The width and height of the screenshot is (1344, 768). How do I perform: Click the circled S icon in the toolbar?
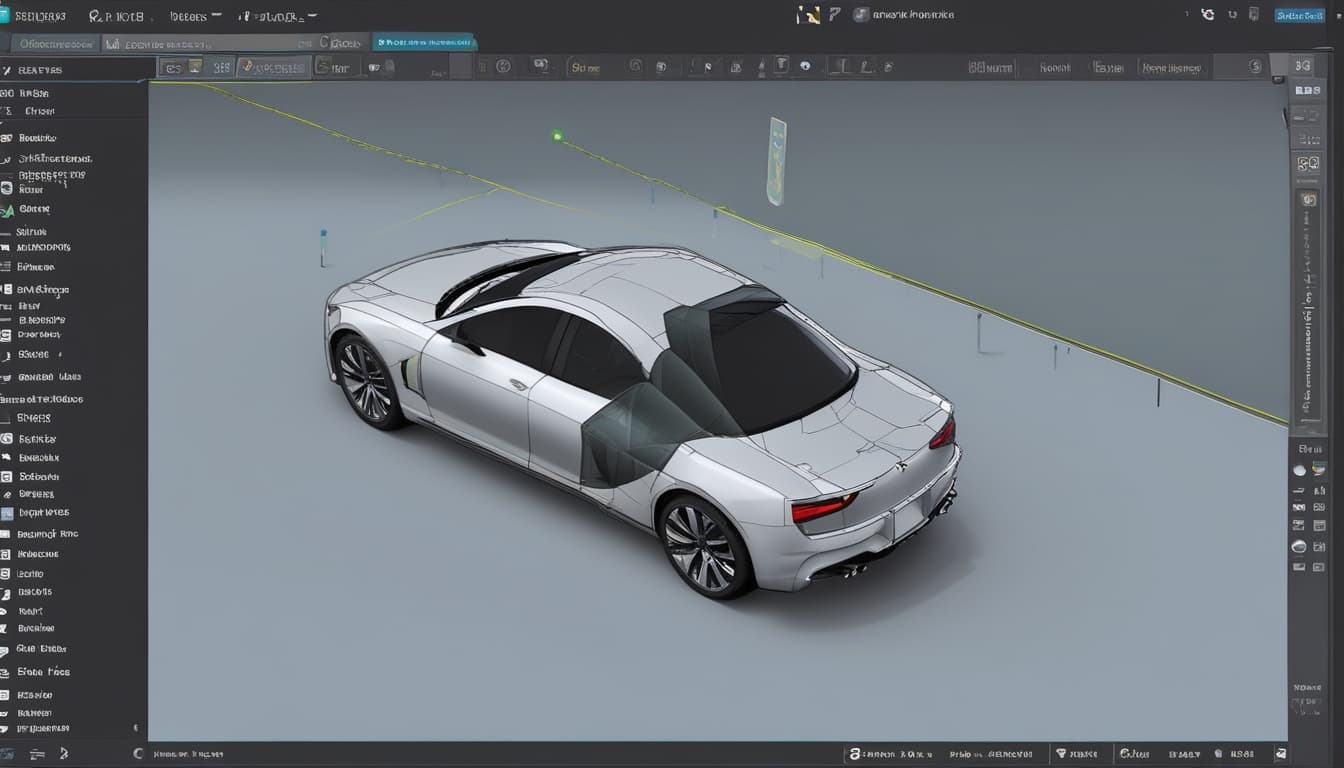click(x=1256, y=67)
